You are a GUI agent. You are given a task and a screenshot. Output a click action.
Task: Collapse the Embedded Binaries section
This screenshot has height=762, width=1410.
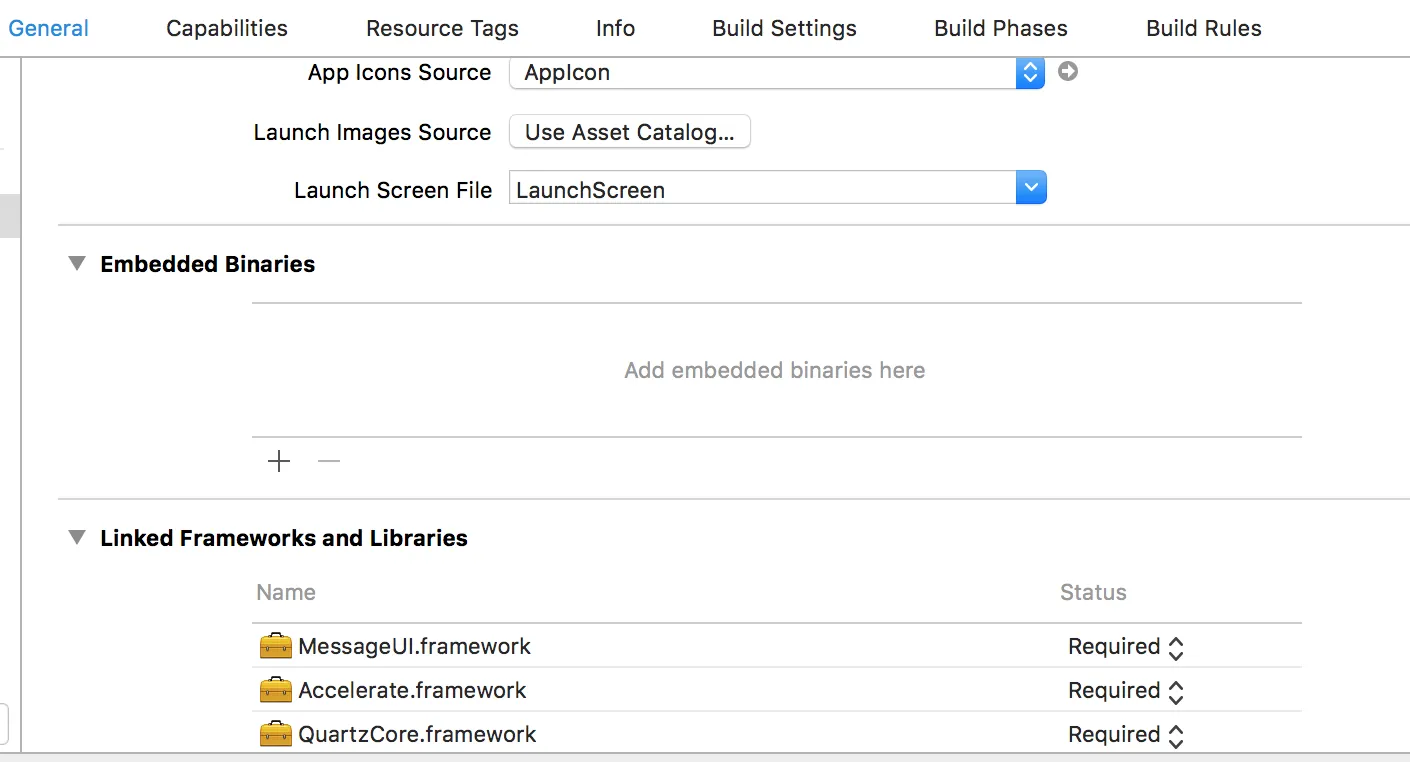pyautogui.click(x=77, y=264)
